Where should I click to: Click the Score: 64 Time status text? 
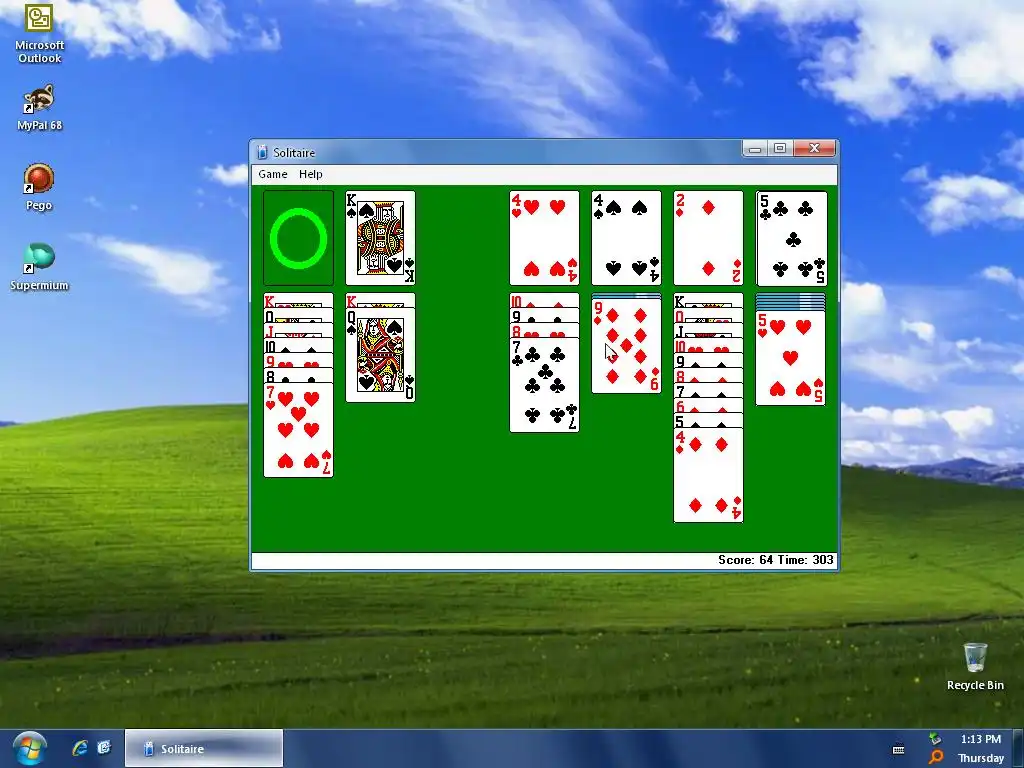[776, 560]
